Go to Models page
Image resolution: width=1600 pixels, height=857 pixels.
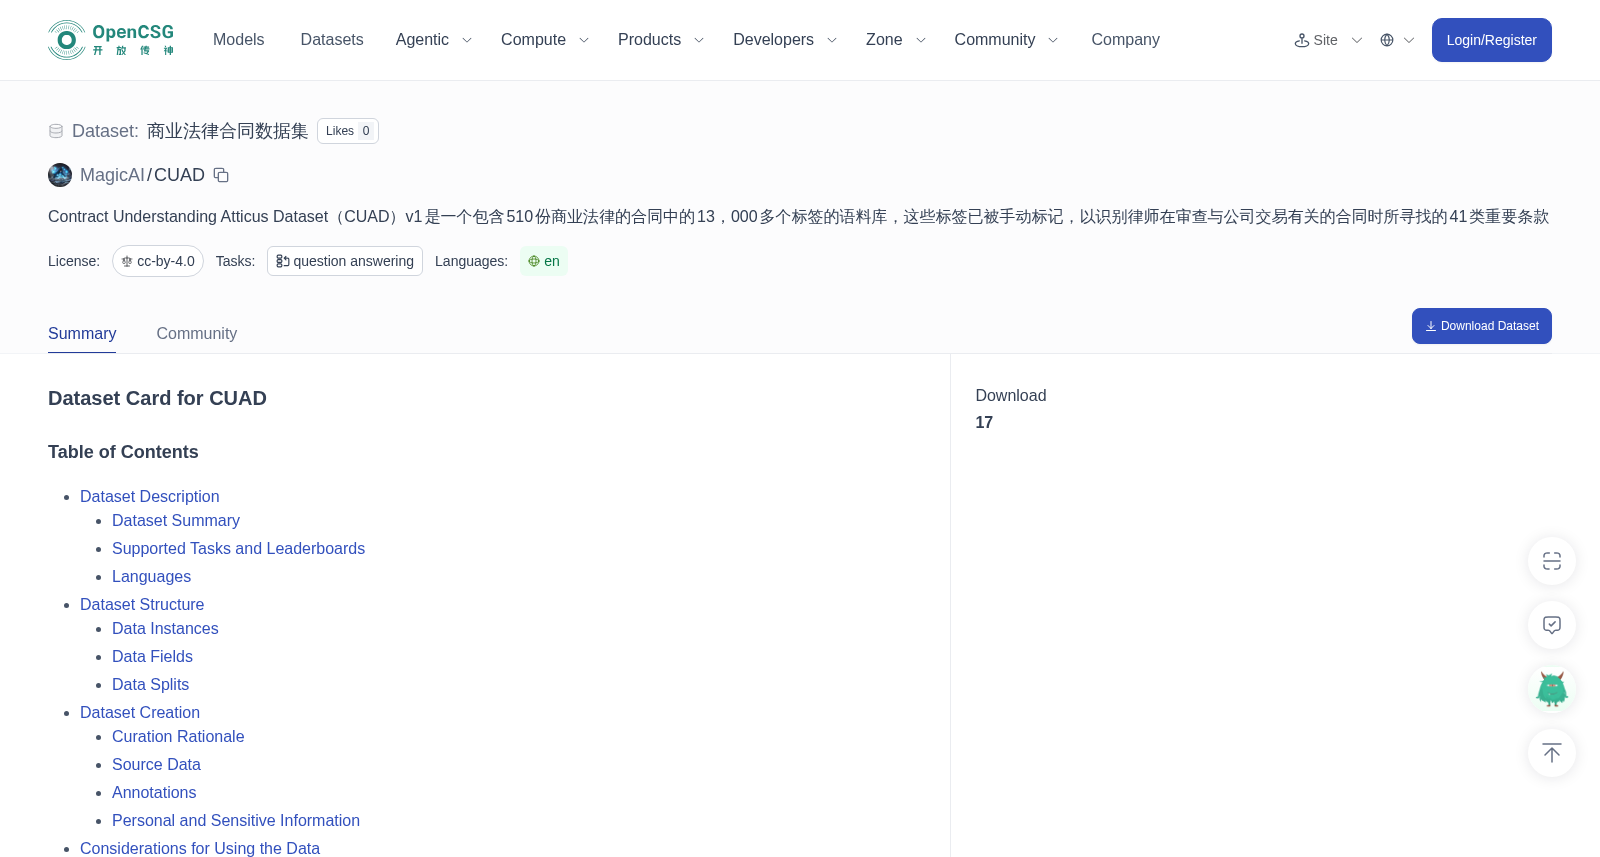[239, 40]
